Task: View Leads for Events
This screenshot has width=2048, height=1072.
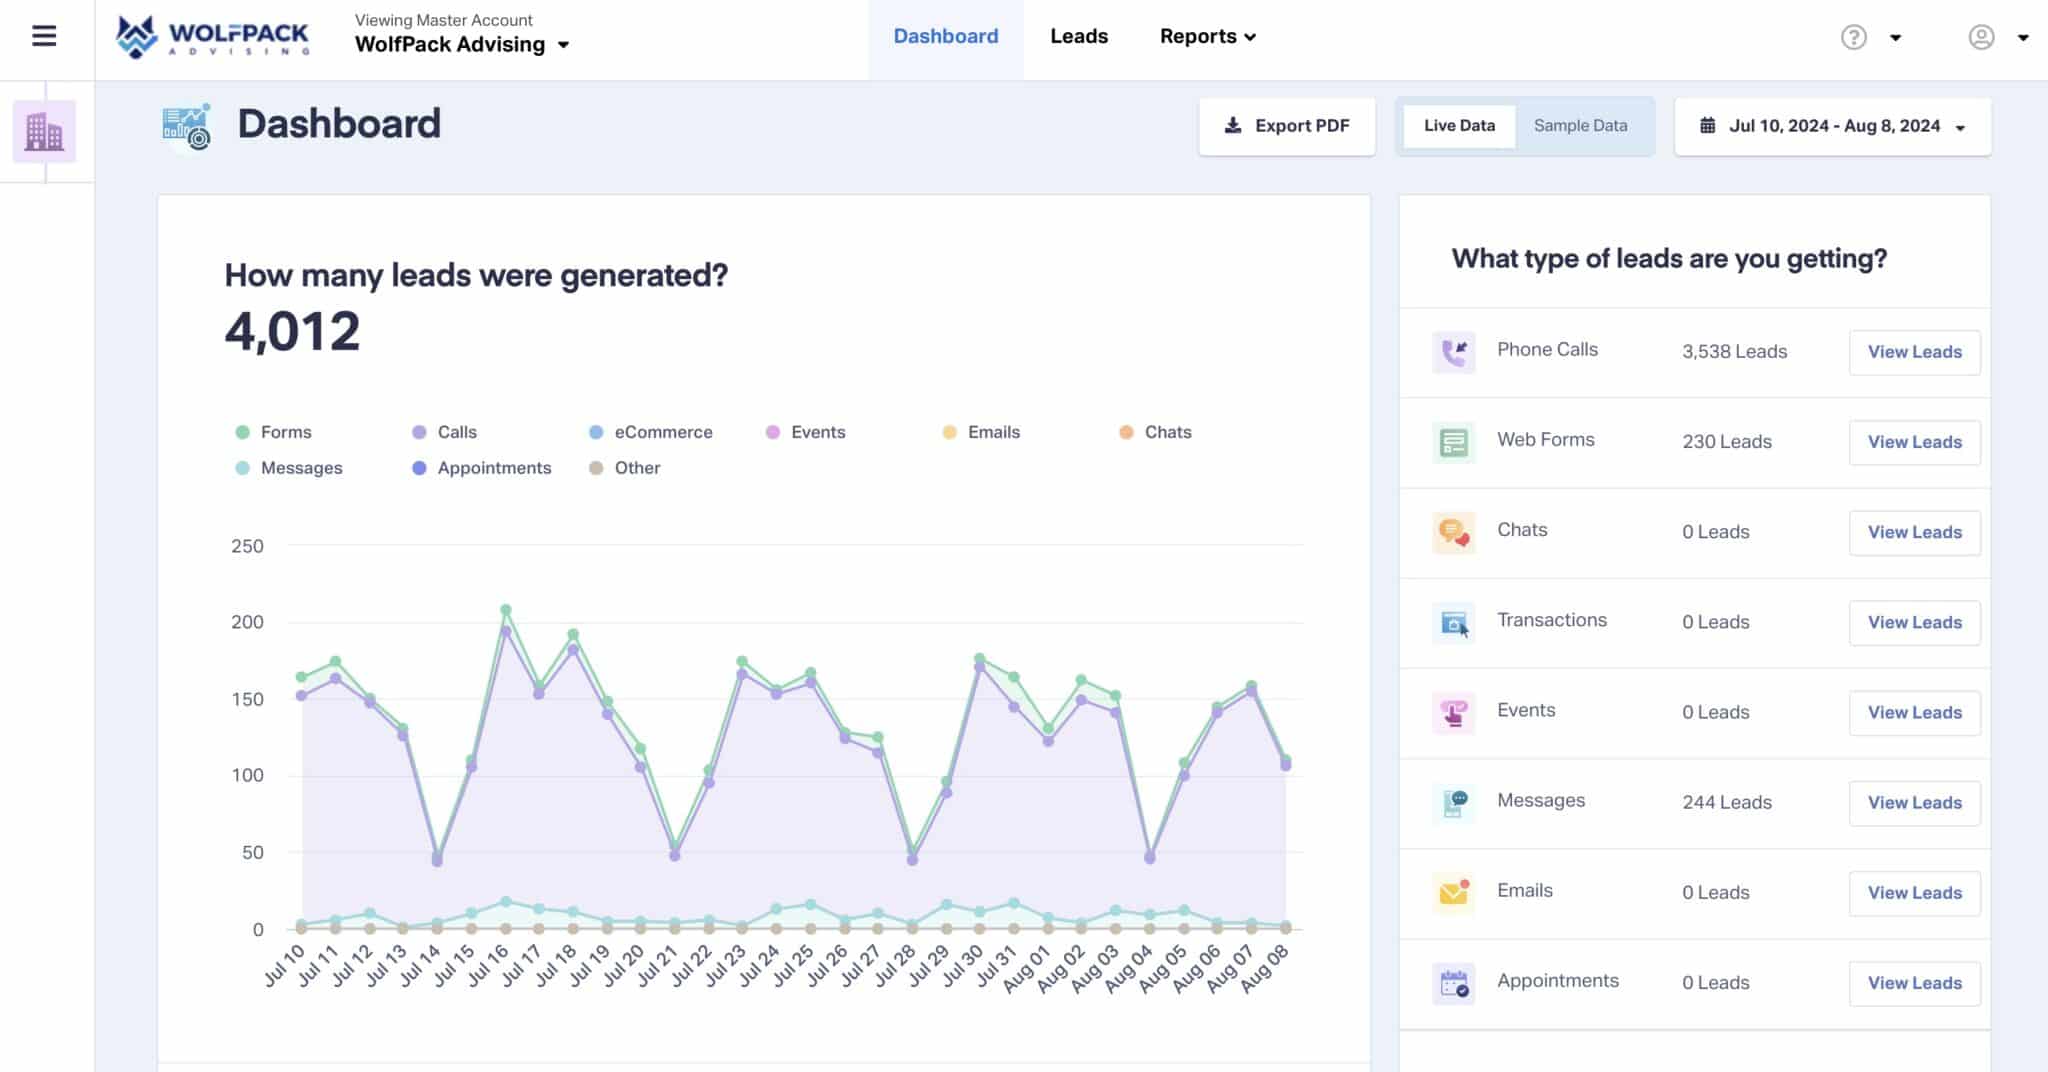Action: [1914, 712]
